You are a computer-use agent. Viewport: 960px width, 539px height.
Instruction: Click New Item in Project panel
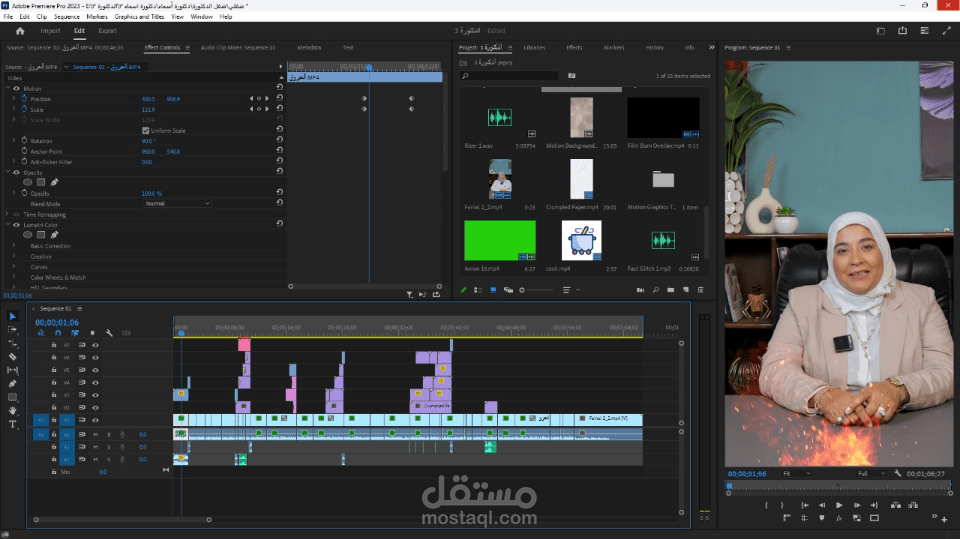click(686, 290)
